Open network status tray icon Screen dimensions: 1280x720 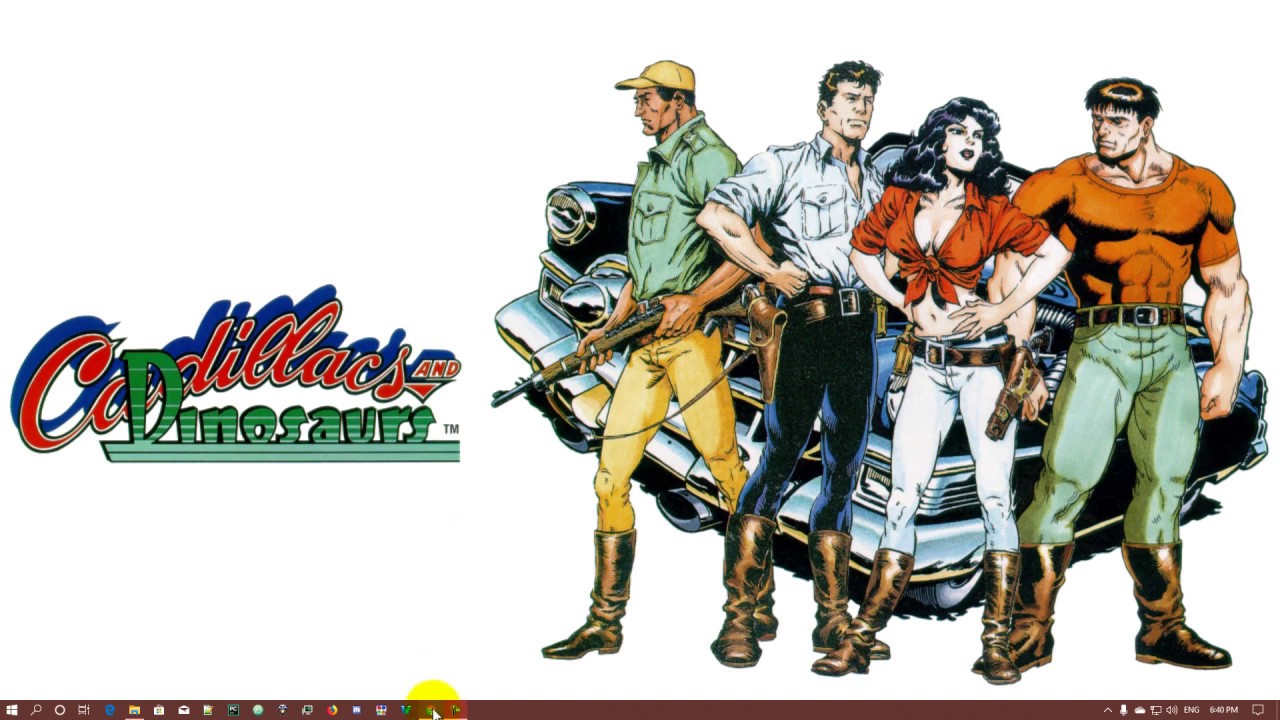point(1155,710)
